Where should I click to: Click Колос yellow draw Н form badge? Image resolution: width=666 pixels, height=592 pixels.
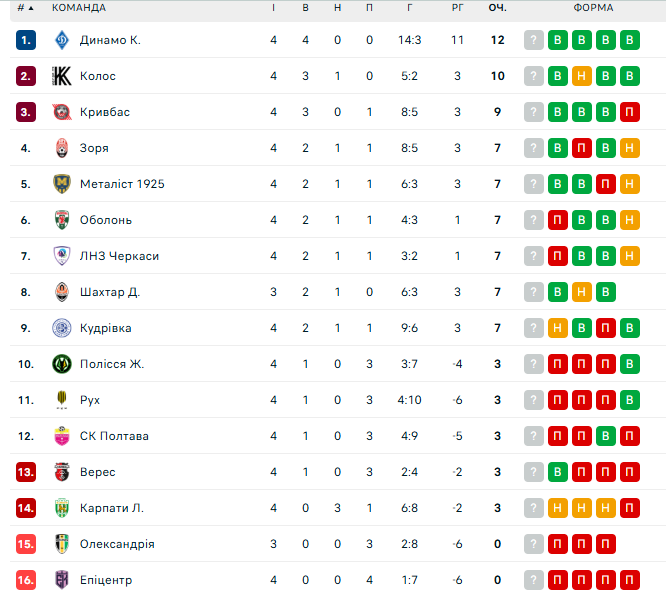[582, 76]
